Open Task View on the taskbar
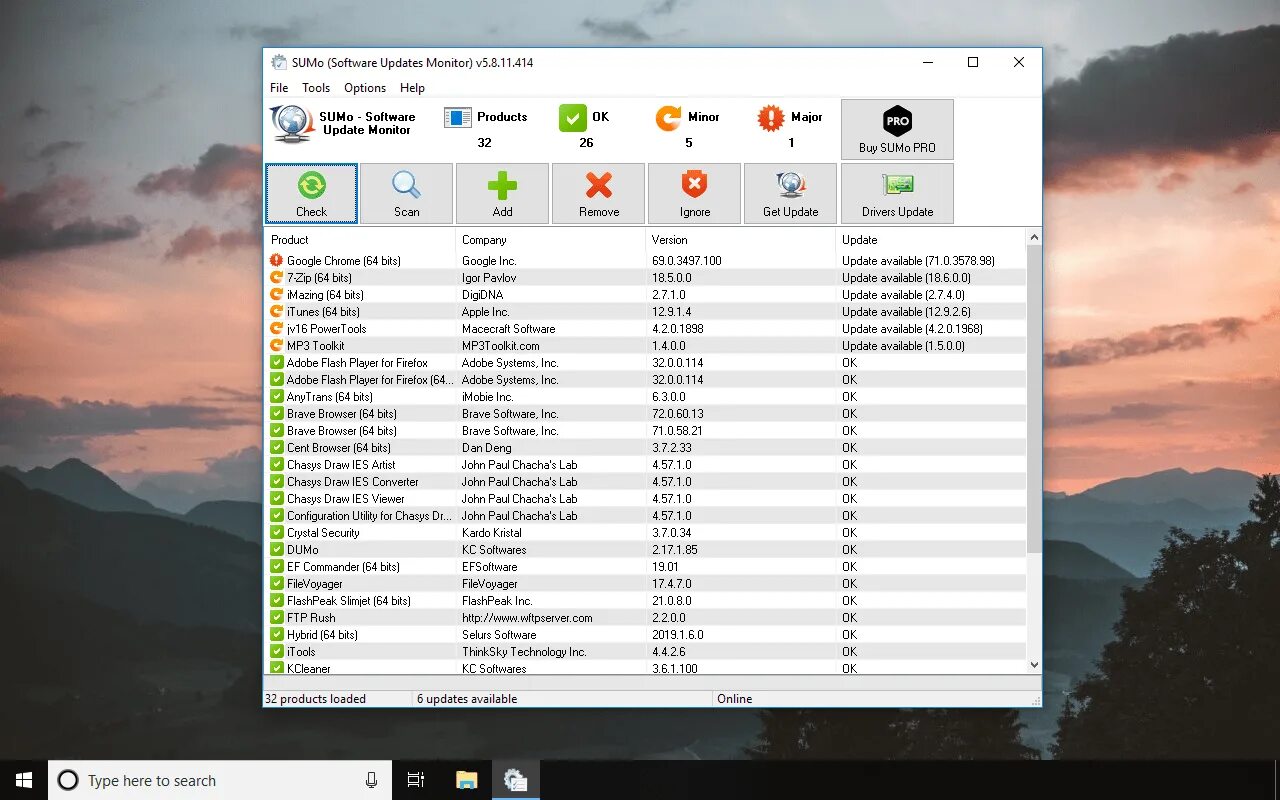This screenshot has width=1280, height=800. click(x=416, y=780)
